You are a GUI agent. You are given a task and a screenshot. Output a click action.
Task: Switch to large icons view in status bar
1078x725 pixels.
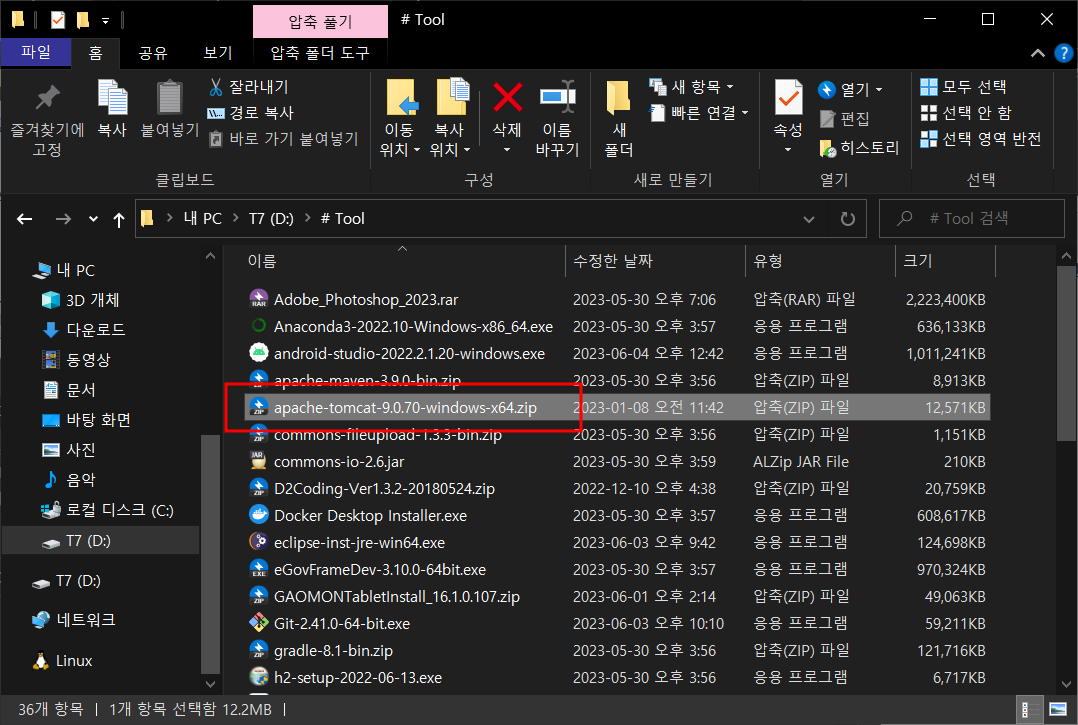1057,709
